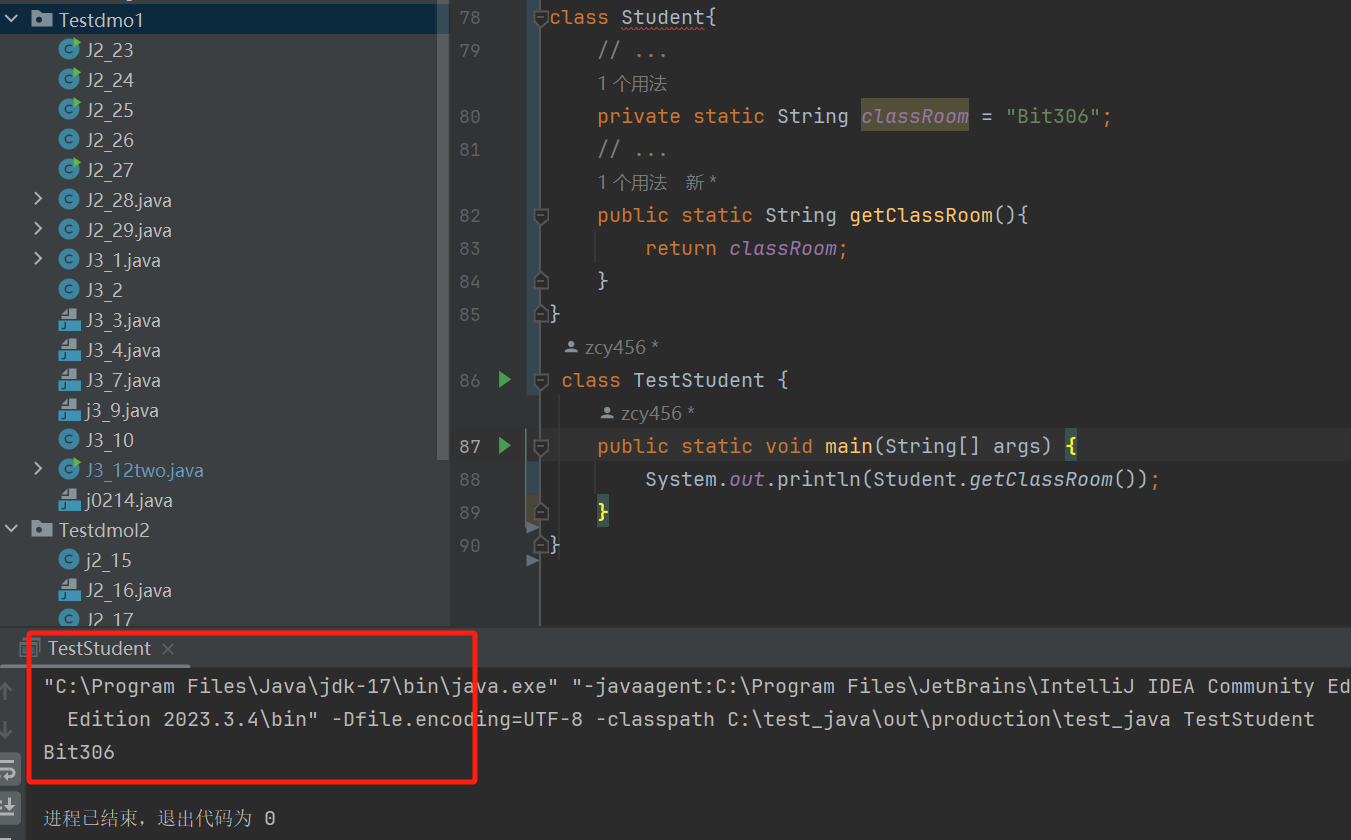
Task: Click the "Bit306" string literal in code
Action: [x=1053, y=117]
